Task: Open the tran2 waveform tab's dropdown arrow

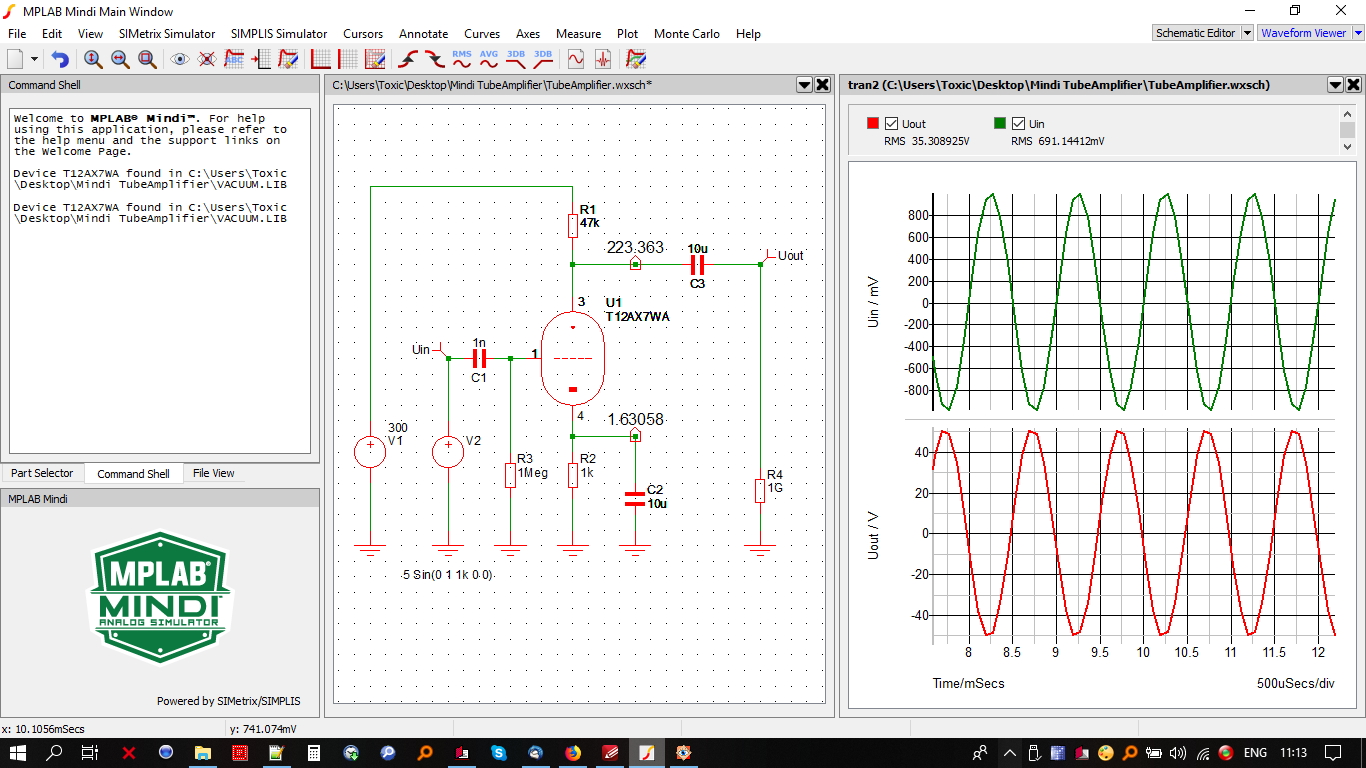Action: [1335, 85]
